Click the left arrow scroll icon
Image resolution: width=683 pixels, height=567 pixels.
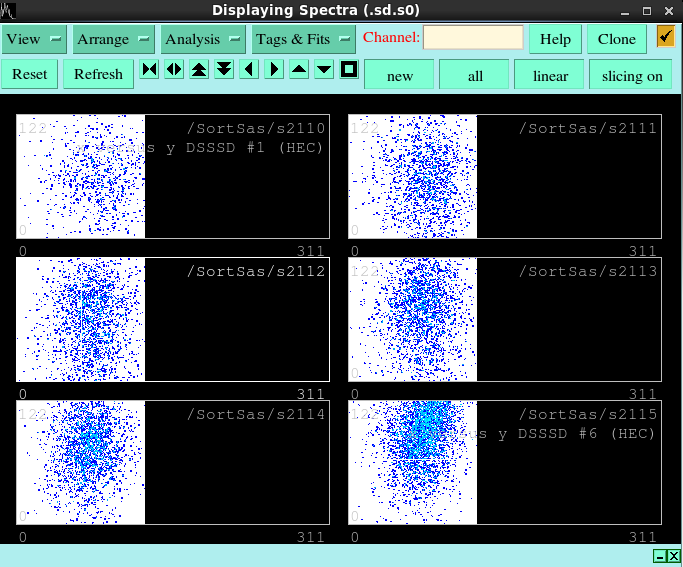[249, 69]
